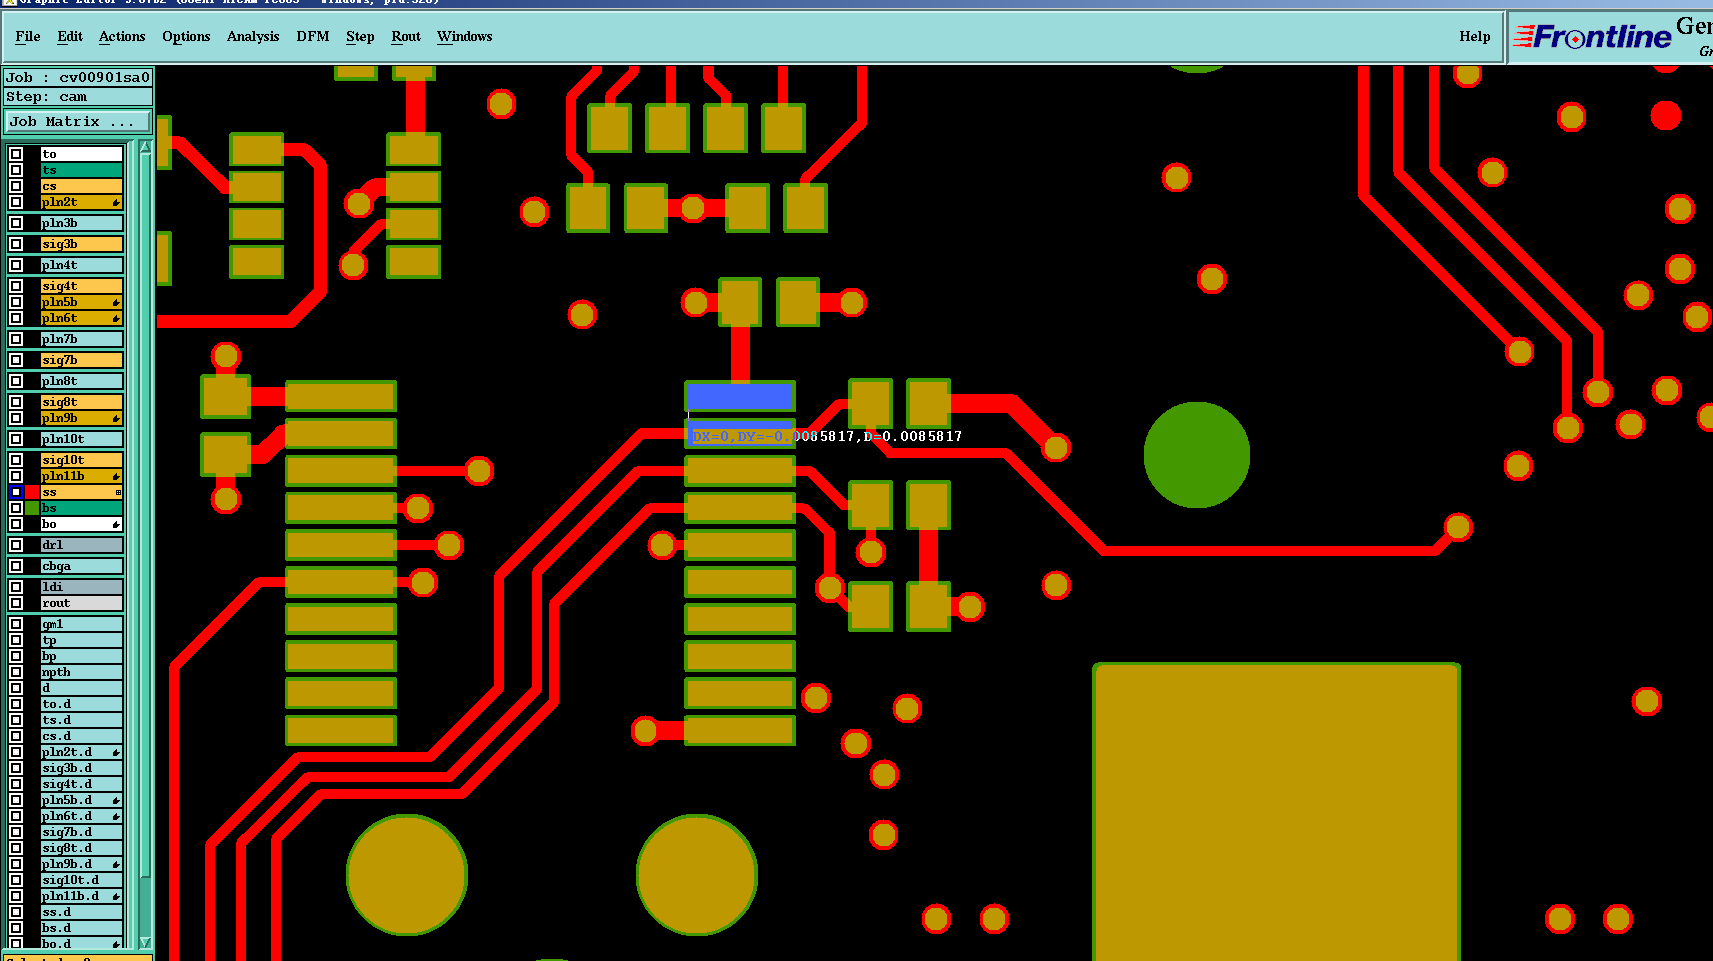This screenshot has width=1713, height=961.
Task: Click the marker icon on pln6t.d layer row
Action: (116, 817)
